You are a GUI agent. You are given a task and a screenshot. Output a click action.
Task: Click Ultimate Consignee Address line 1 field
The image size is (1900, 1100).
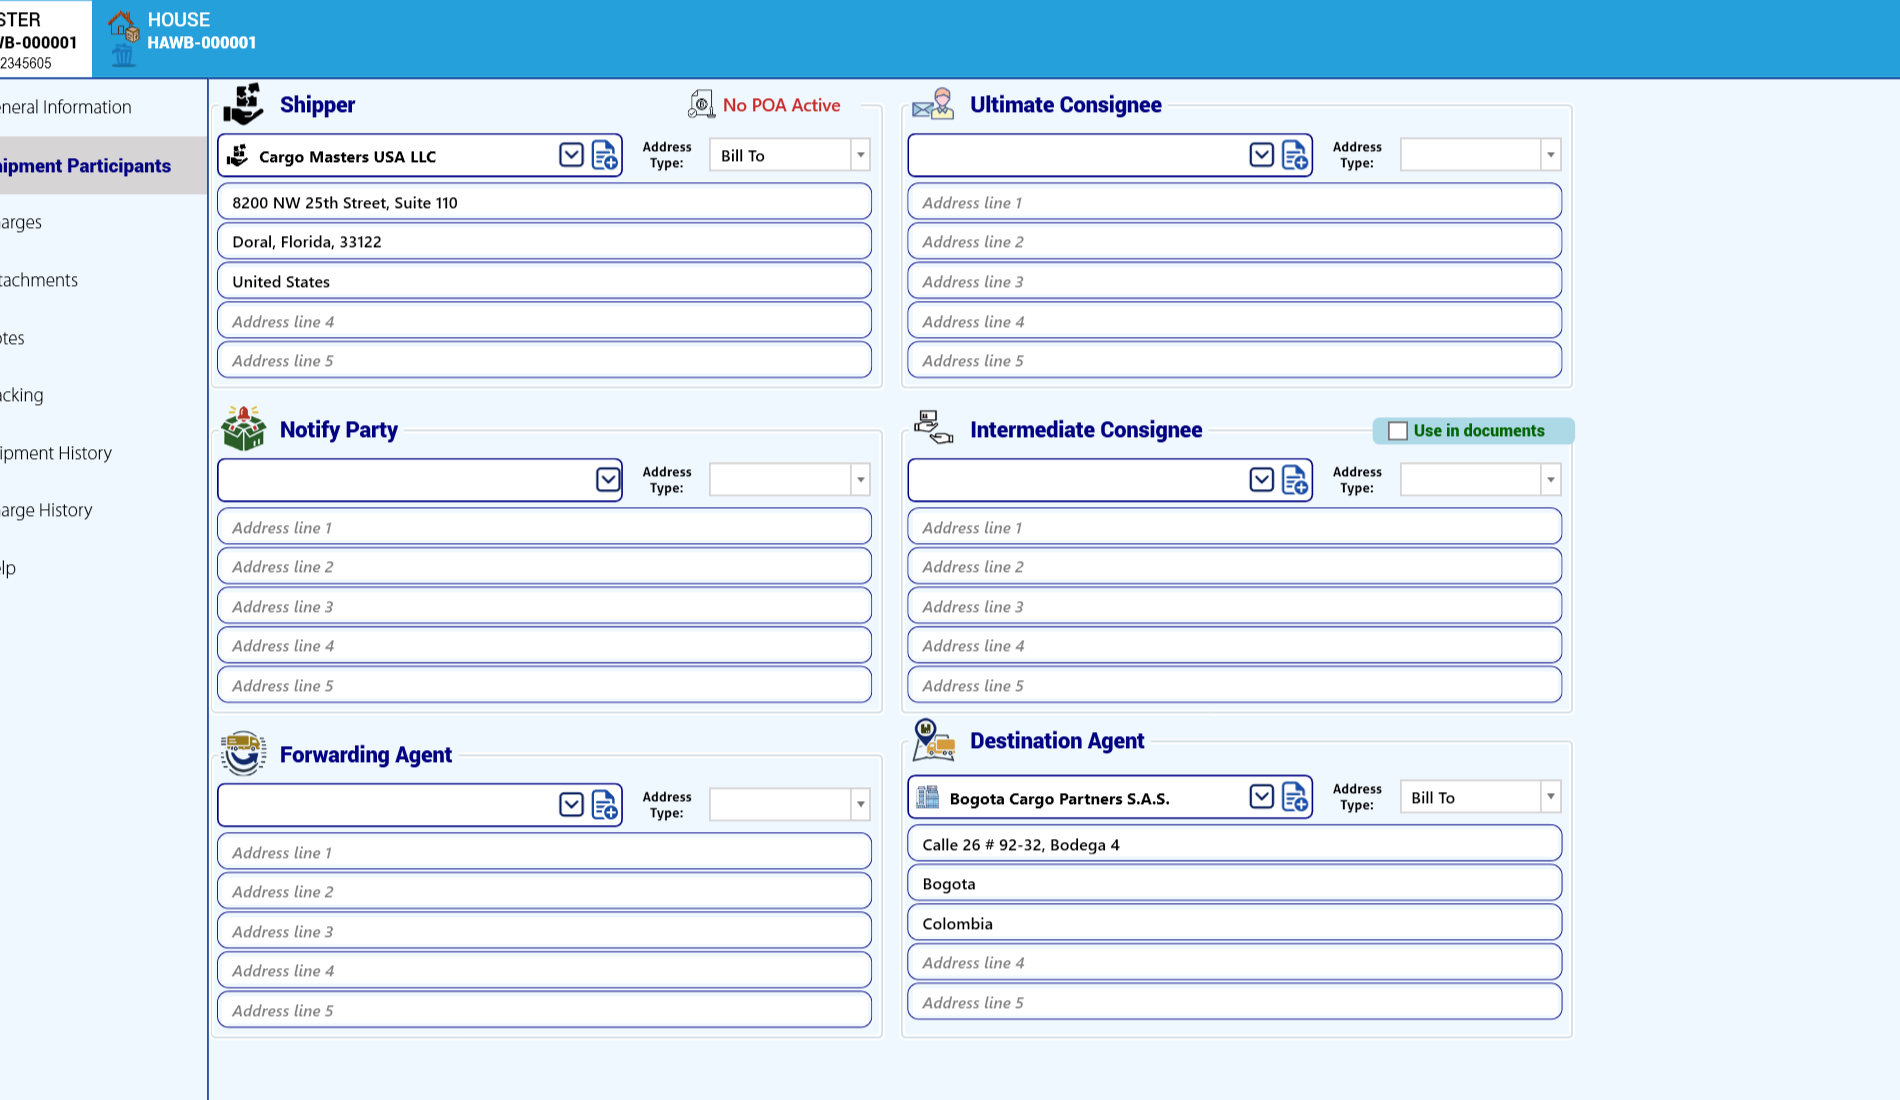tap(1234, 202)
